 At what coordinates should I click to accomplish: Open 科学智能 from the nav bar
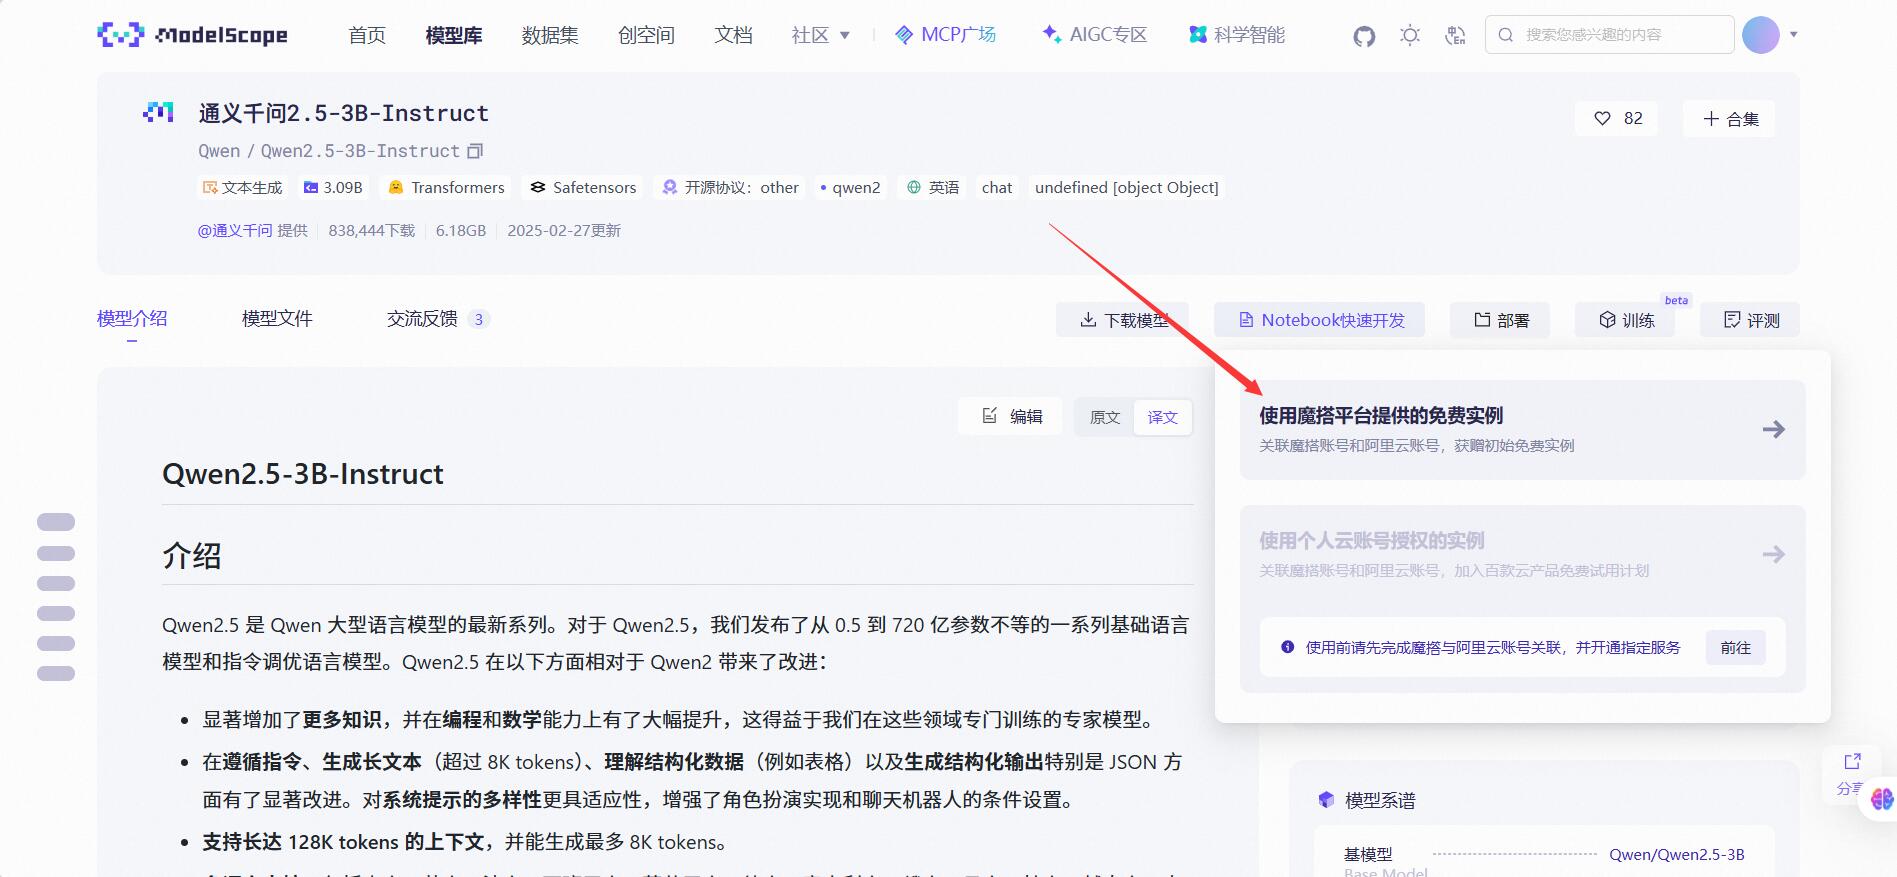coord(1237,35)
